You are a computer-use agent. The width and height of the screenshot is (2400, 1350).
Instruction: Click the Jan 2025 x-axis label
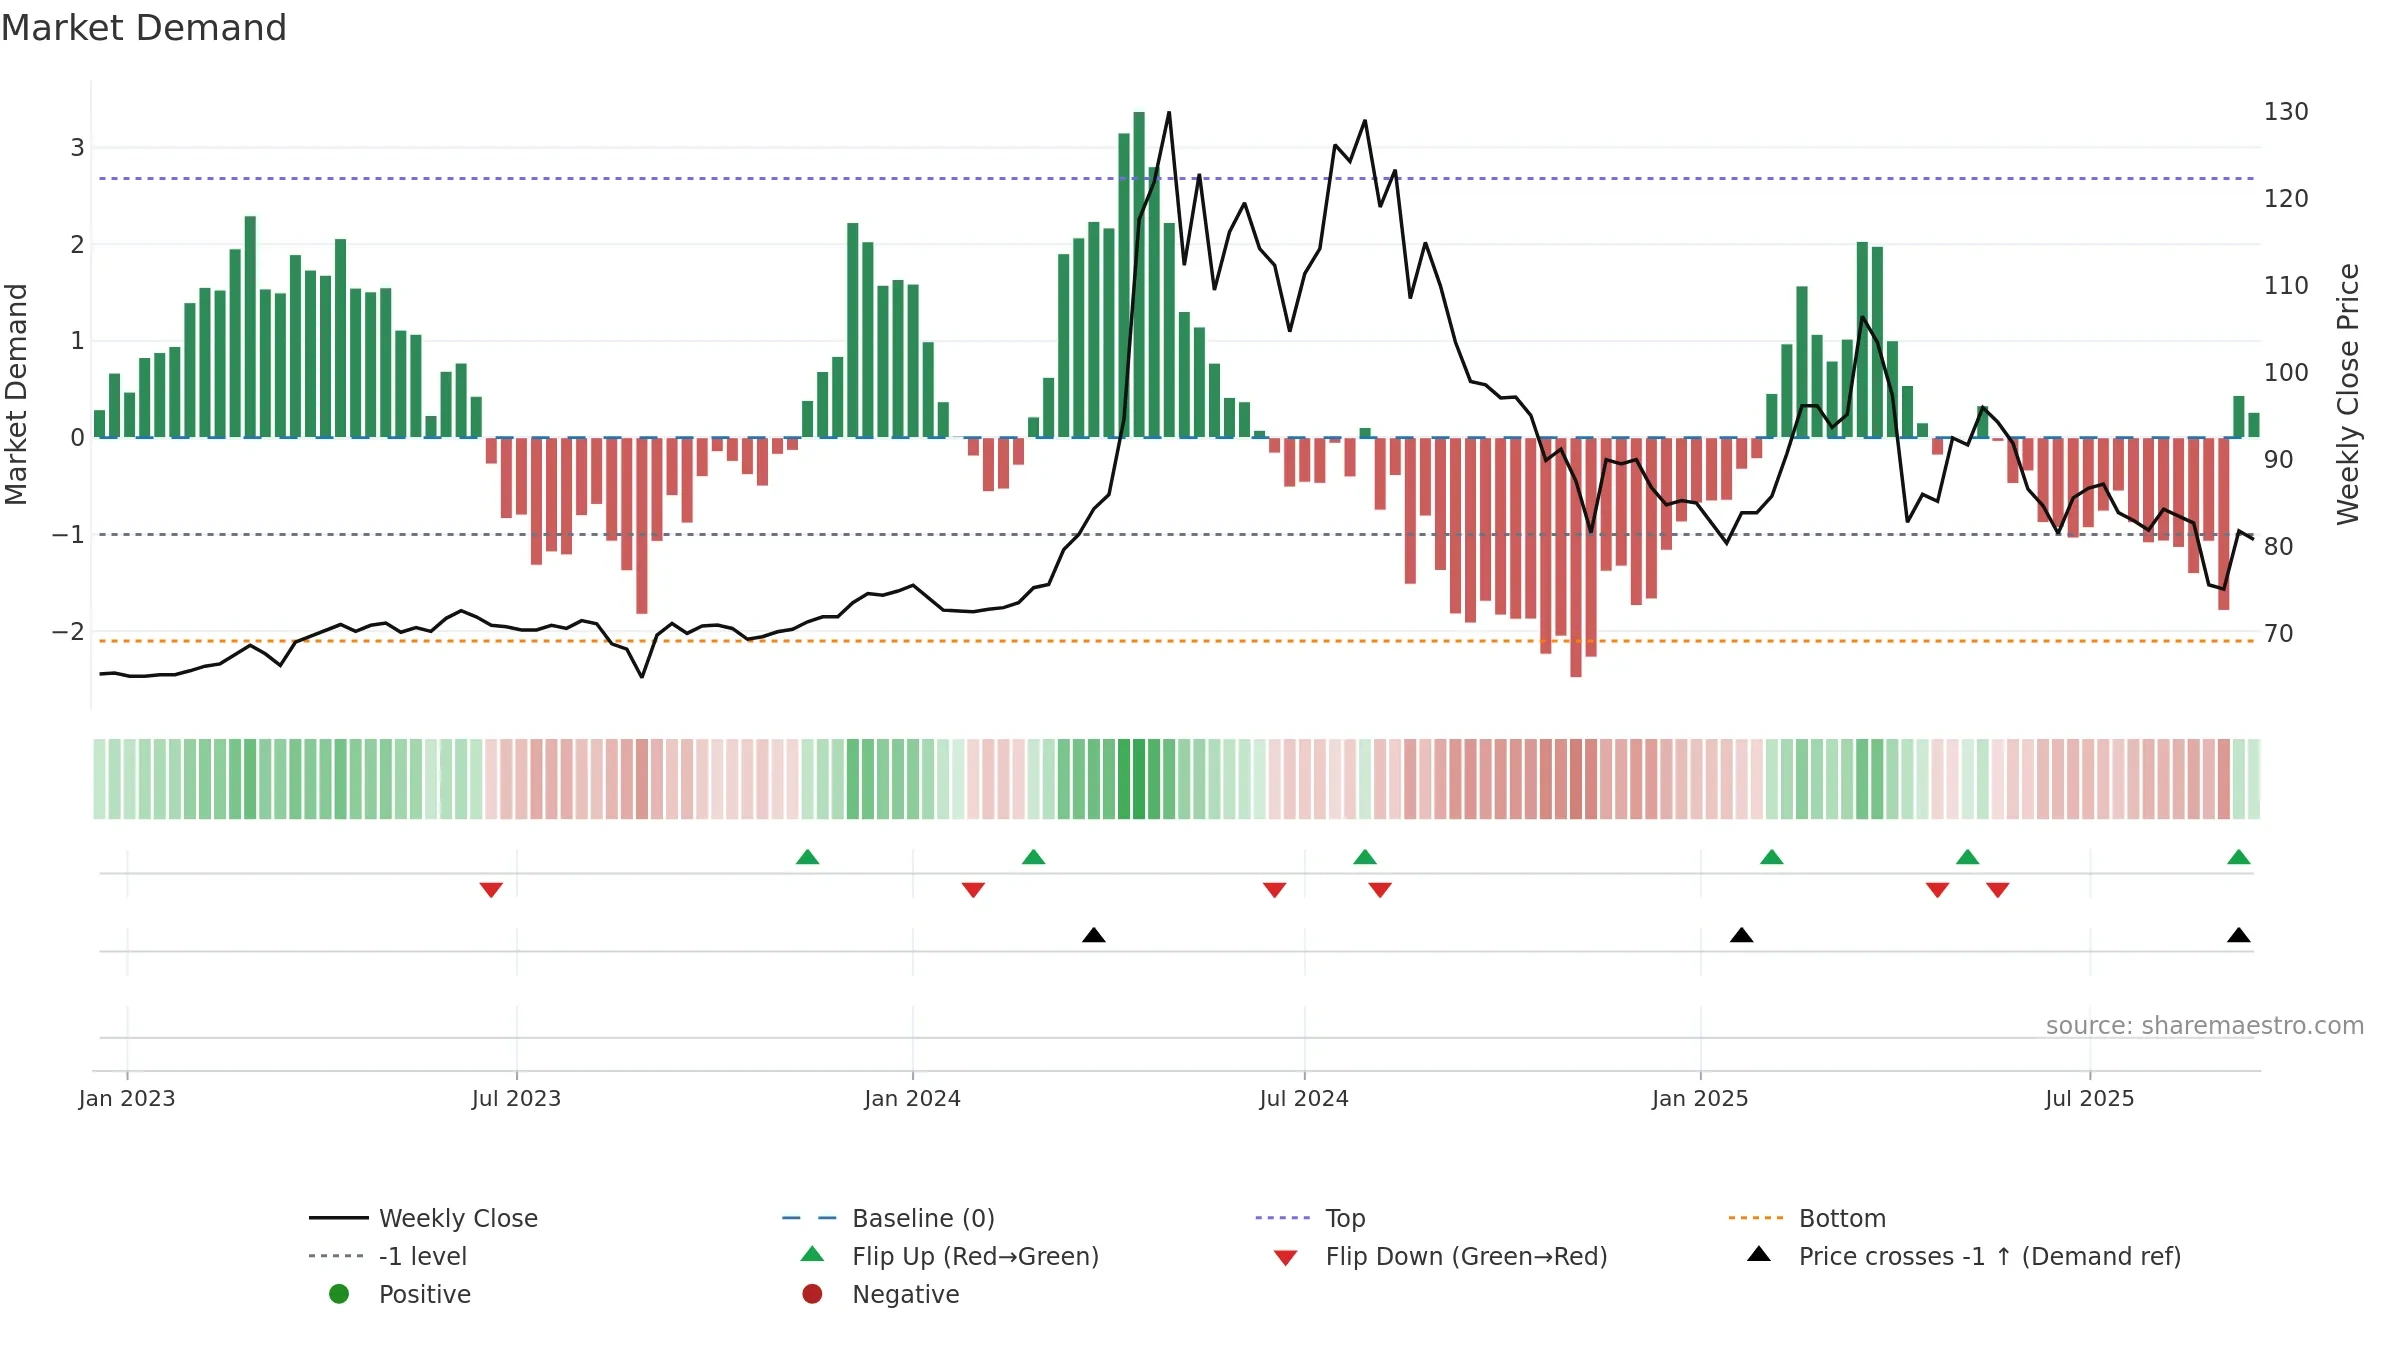[1700, 1099]
